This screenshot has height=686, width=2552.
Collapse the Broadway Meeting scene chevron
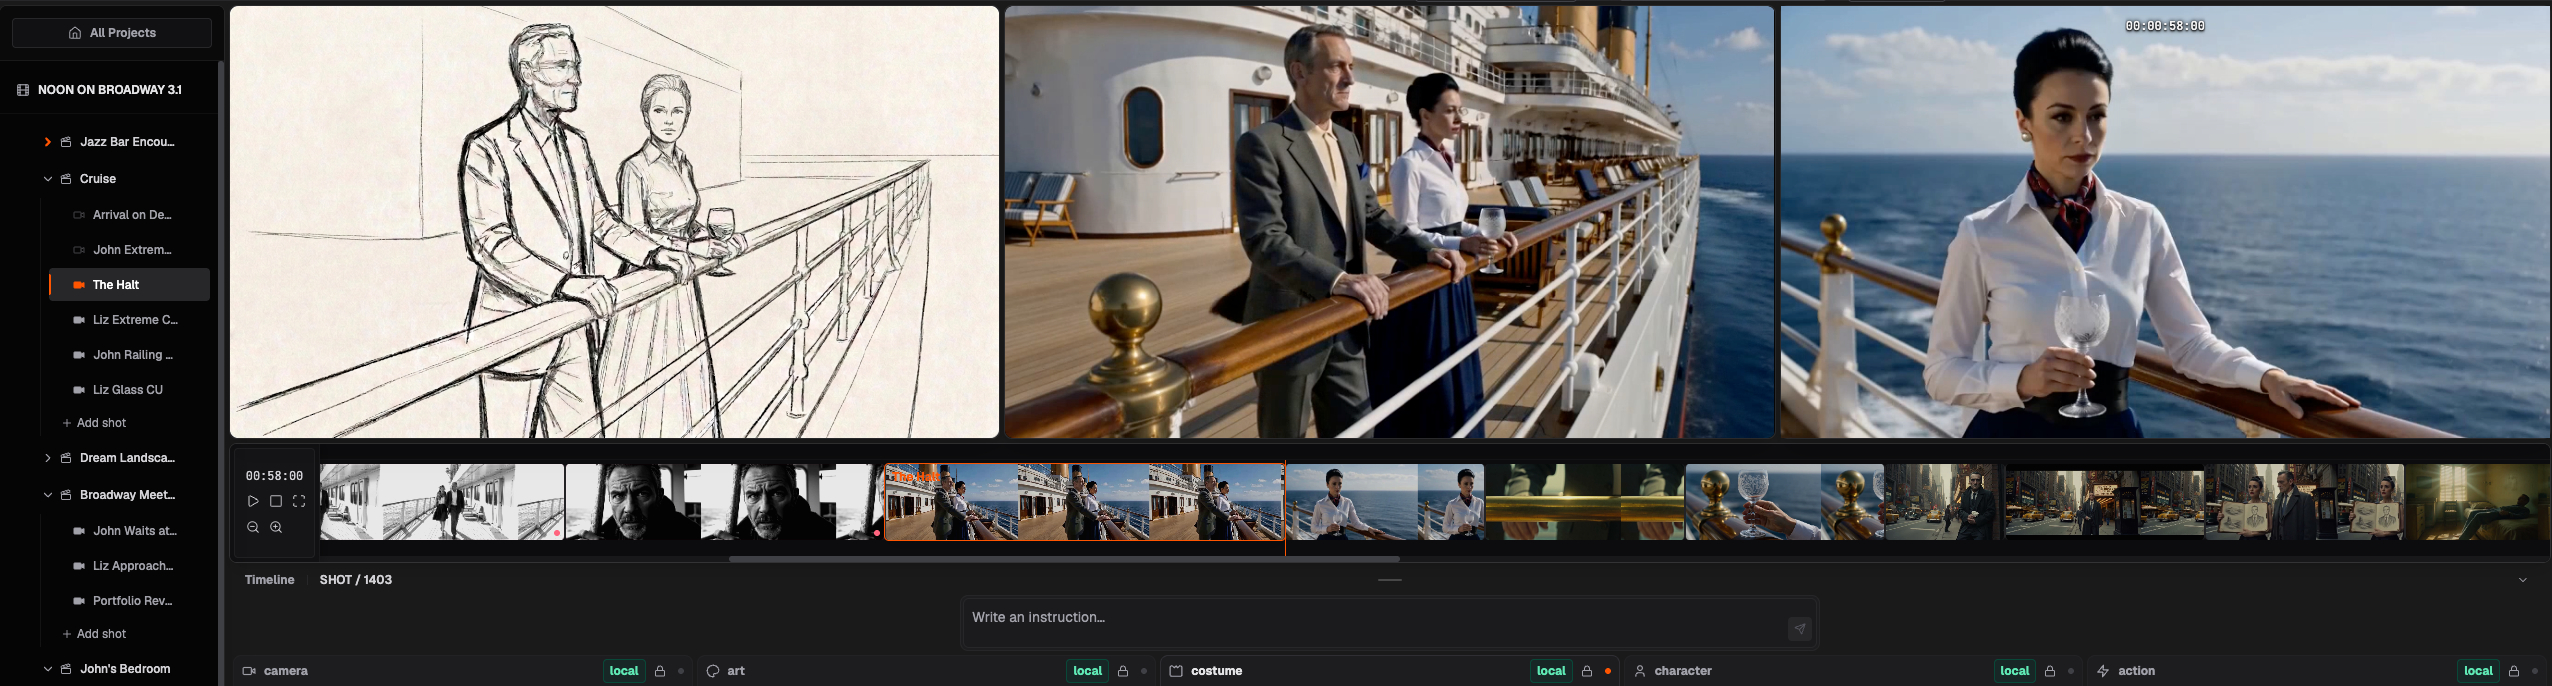tap(47, 495)
